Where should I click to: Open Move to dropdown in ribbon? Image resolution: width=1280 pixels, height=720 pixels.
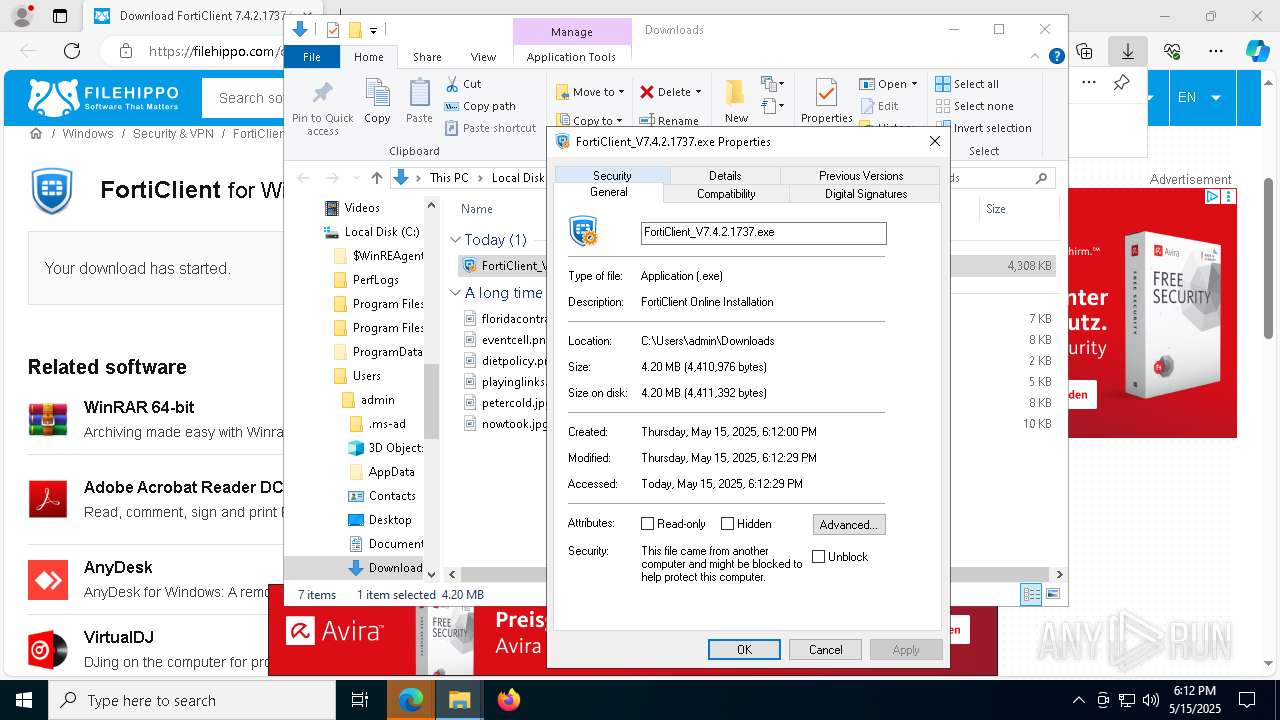590,92
